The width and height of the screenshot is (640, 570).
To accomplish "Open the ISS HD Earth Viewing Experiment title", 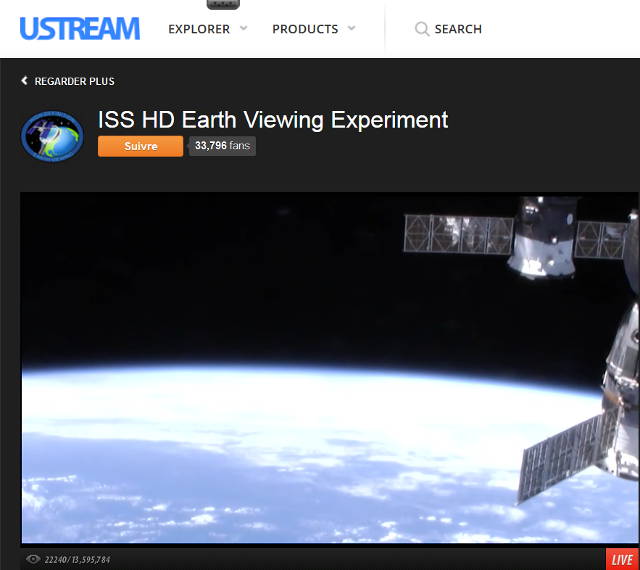I will [x=273, y=120].
